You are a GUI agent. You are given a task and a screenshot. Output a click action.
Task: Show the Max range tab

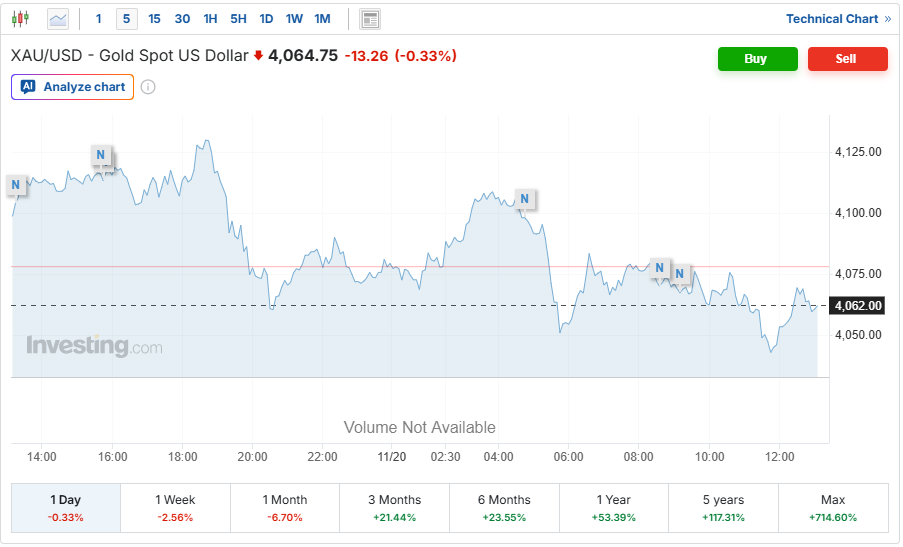tap(833, 508)
